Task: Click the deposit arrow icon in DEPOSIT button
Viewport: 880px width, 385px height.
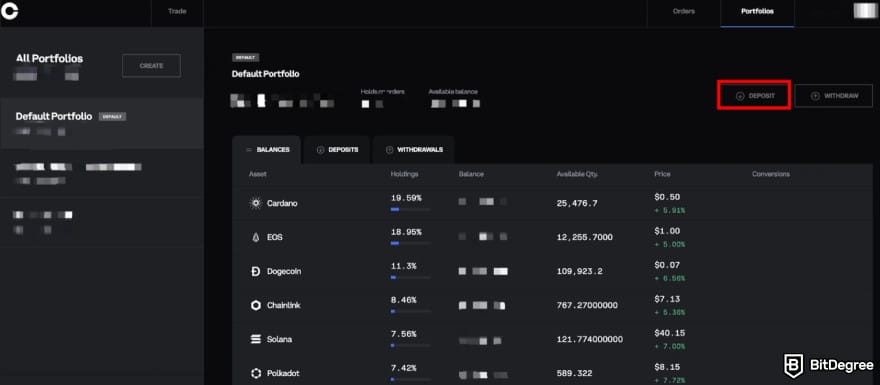Action: [740, 97]
